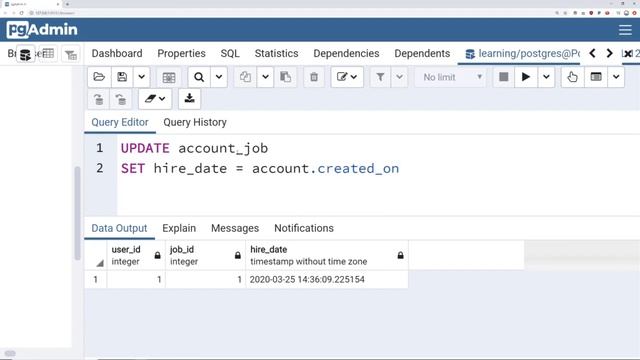640x360 pixels.
Task: Expand the save options dropdown arrow
Action: pyautogui.click(x=141, y=77)
